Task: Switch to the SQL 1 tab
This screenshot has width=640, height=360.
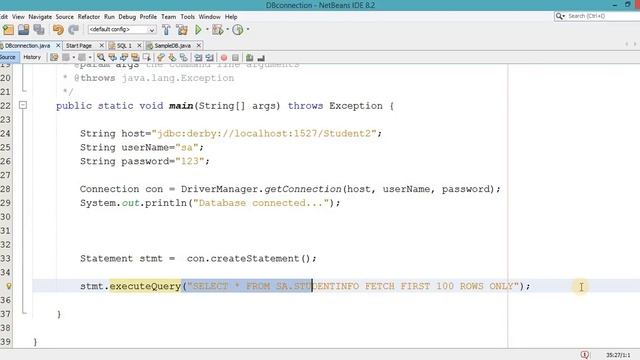Action: coord(124,46)
